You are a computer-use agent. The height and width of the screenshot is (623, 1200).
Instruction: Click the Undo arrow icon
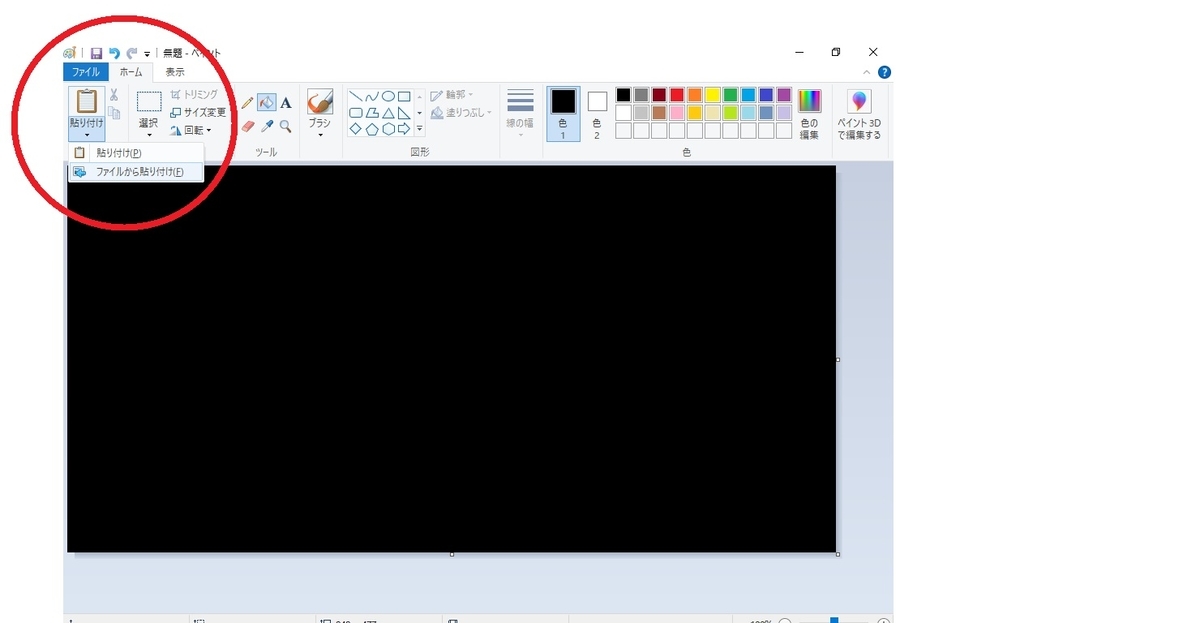click(x=114, y=53)
